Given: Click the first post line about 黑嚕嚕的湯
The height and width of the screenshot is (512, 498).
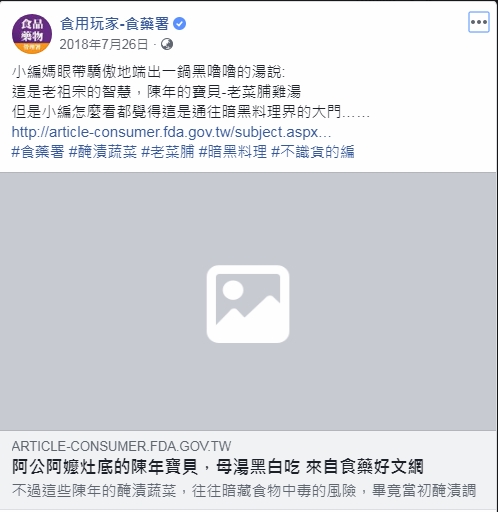Looking at the screenshot, I should click(149, 72).
